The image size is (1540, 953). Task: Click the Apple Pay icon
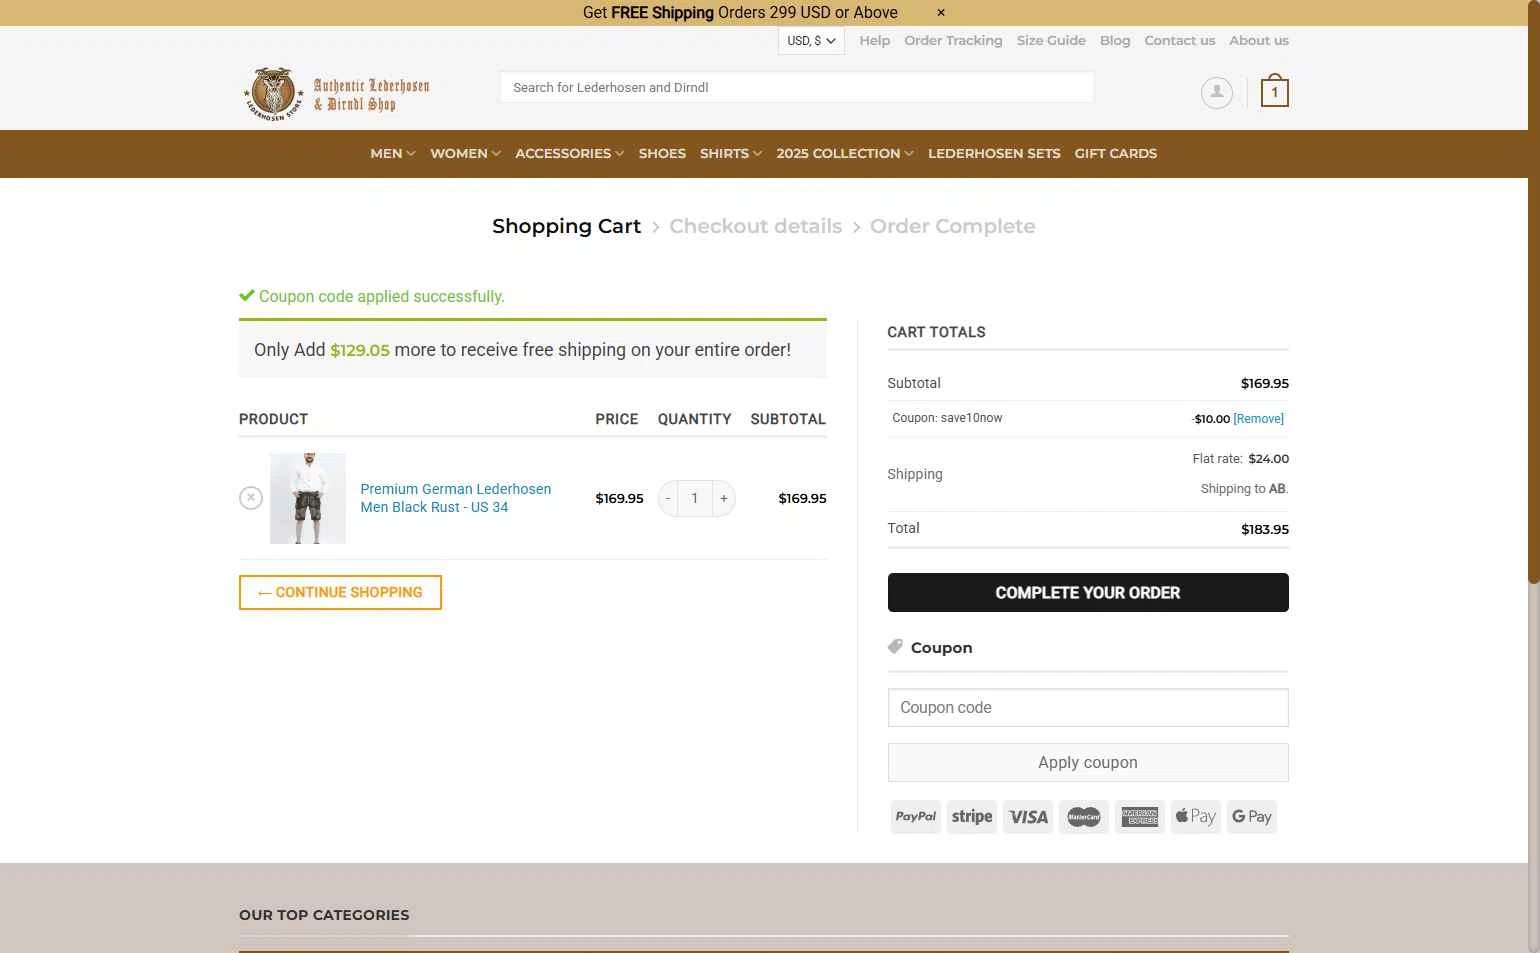pos(1196,817)
